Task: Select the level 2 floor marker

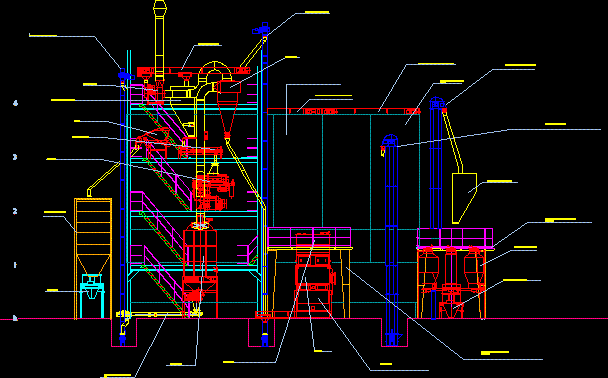Action: coord(15,211)
